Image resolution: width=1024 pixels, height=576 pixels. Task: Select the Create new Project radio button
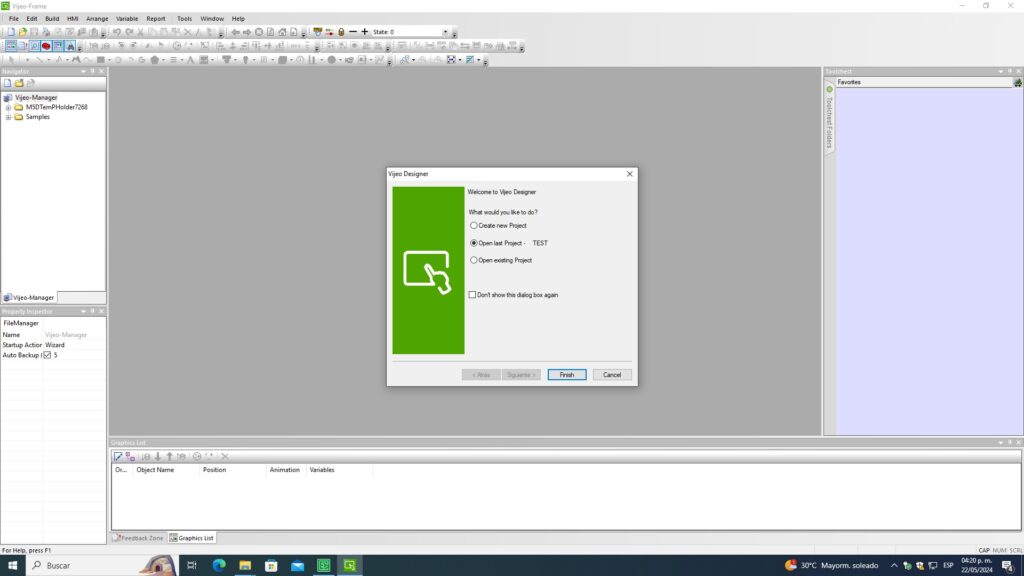(x=474, y=225)
